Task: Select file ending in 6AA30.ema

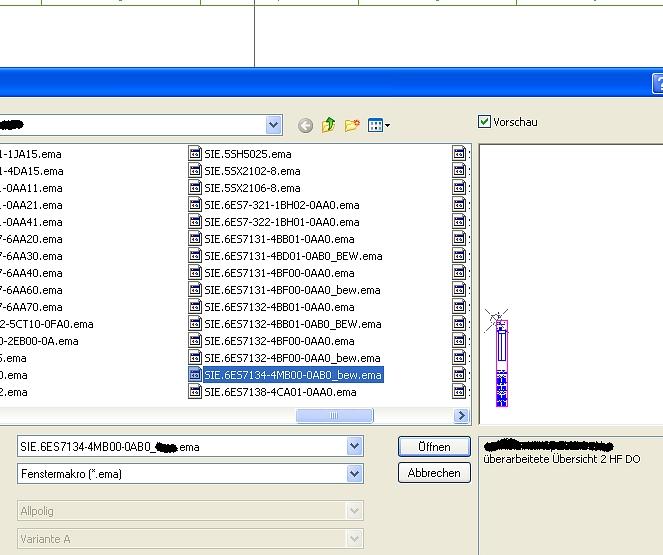Action: [x=31, y=256]
